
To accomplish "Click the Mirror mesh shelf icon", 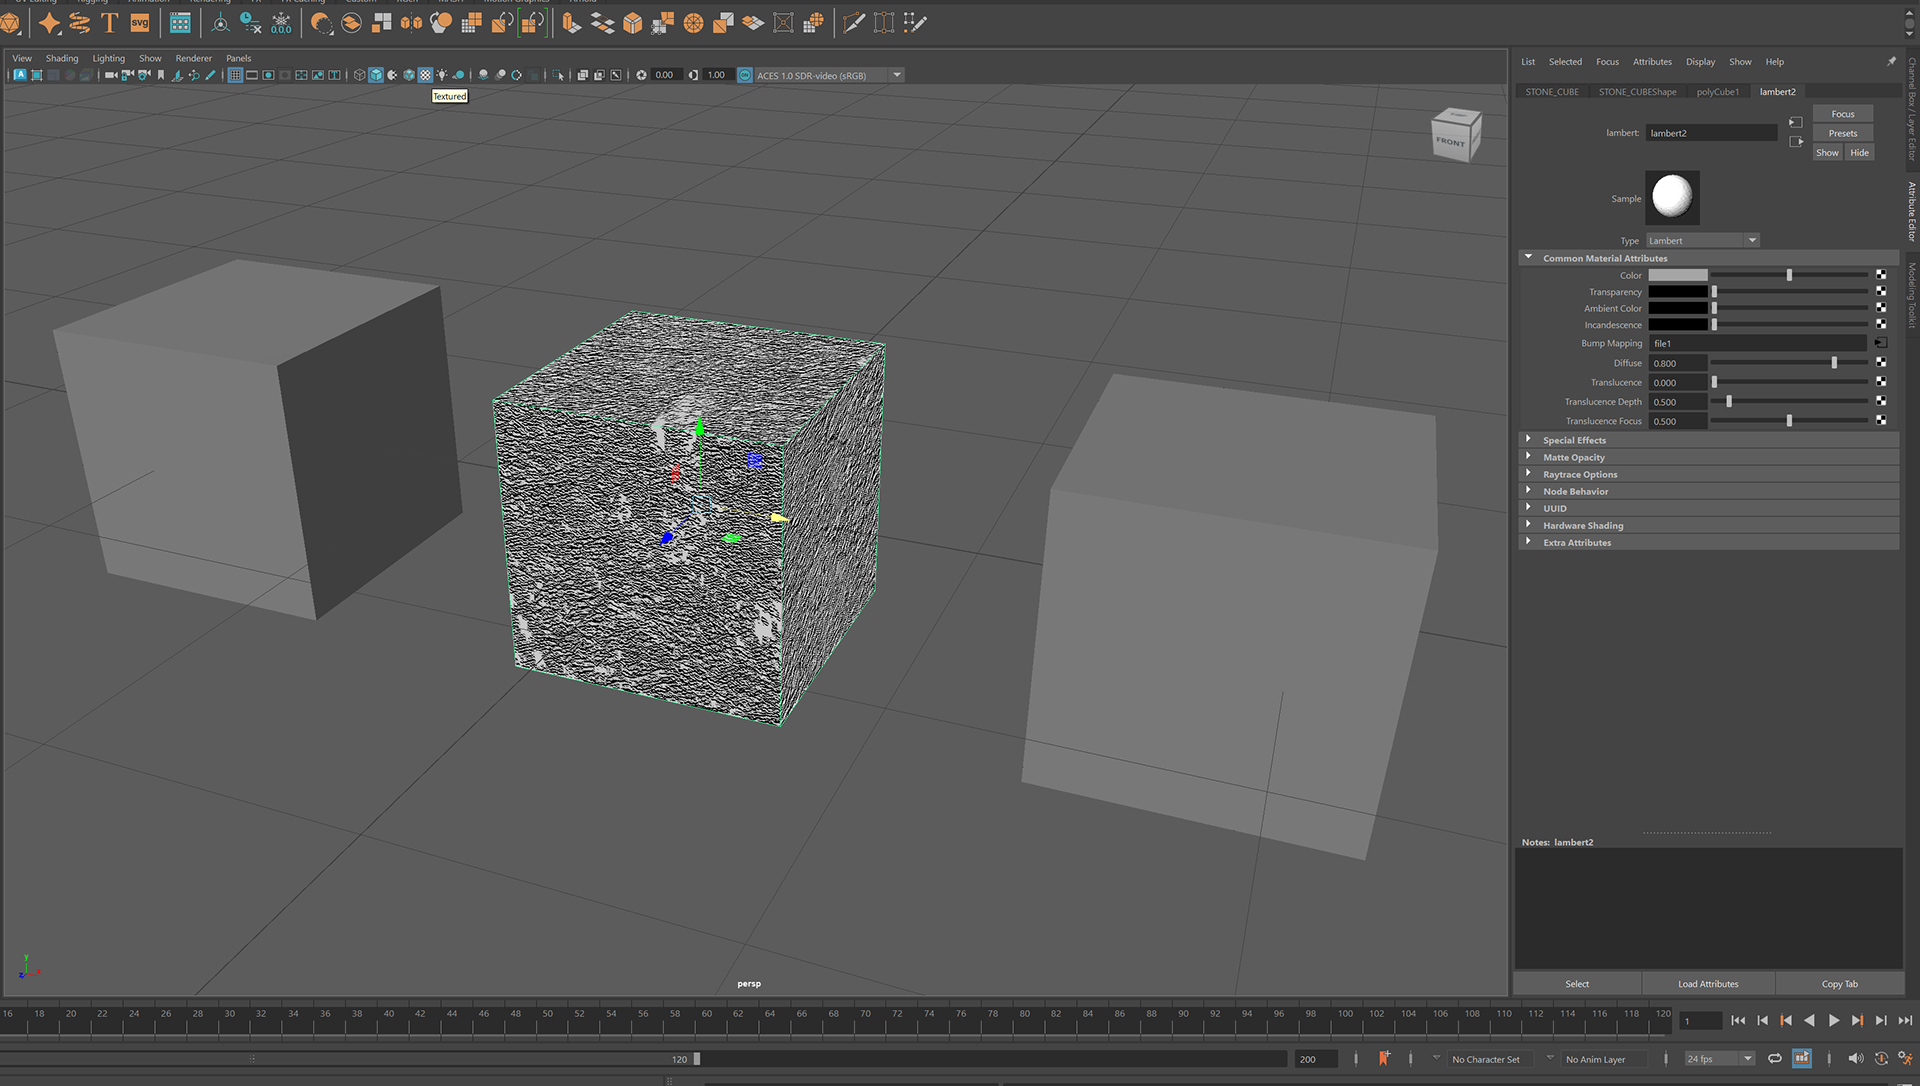I will (x=411, y=22).
